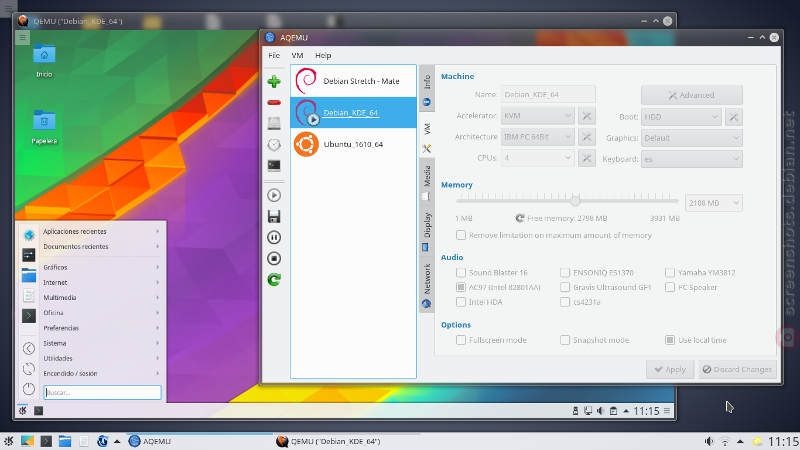Switch to the Media tab
This screenshot has height=450, width=800.
pyautogui.click(x=427, y=183)
